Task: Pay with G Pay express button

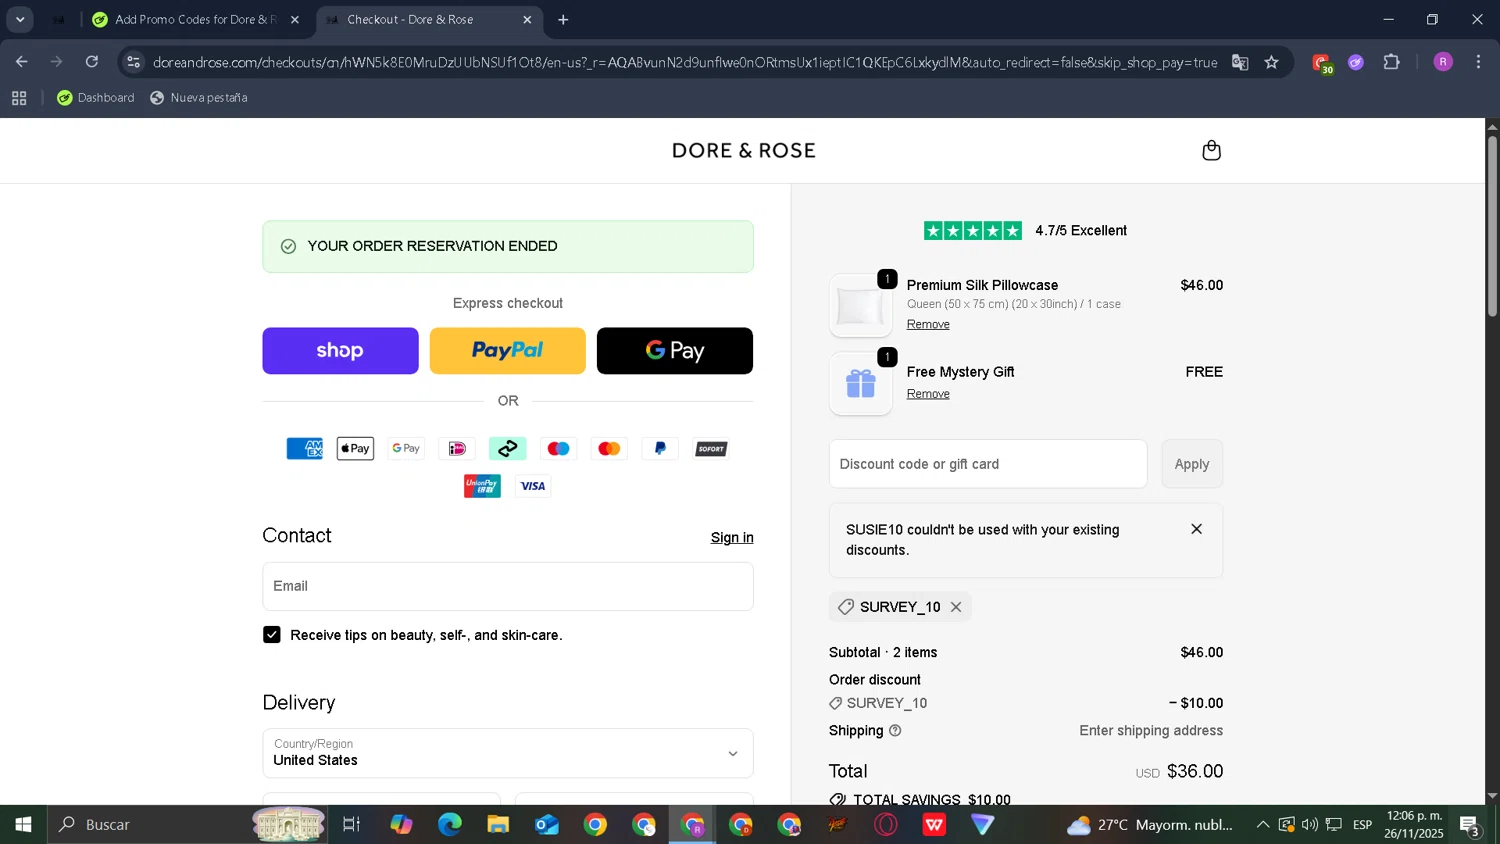Action: tap(675, 351)
